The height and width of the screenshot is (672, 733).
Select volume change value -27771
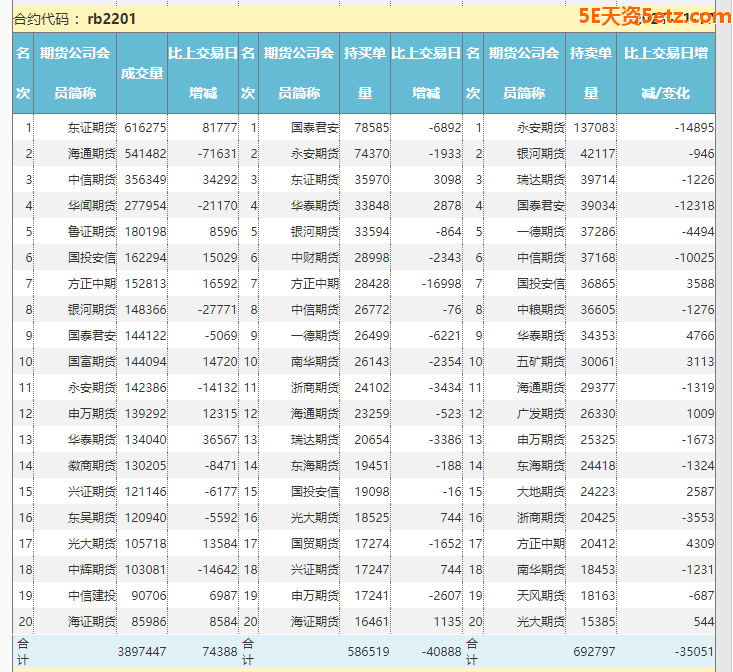[217, 310]
